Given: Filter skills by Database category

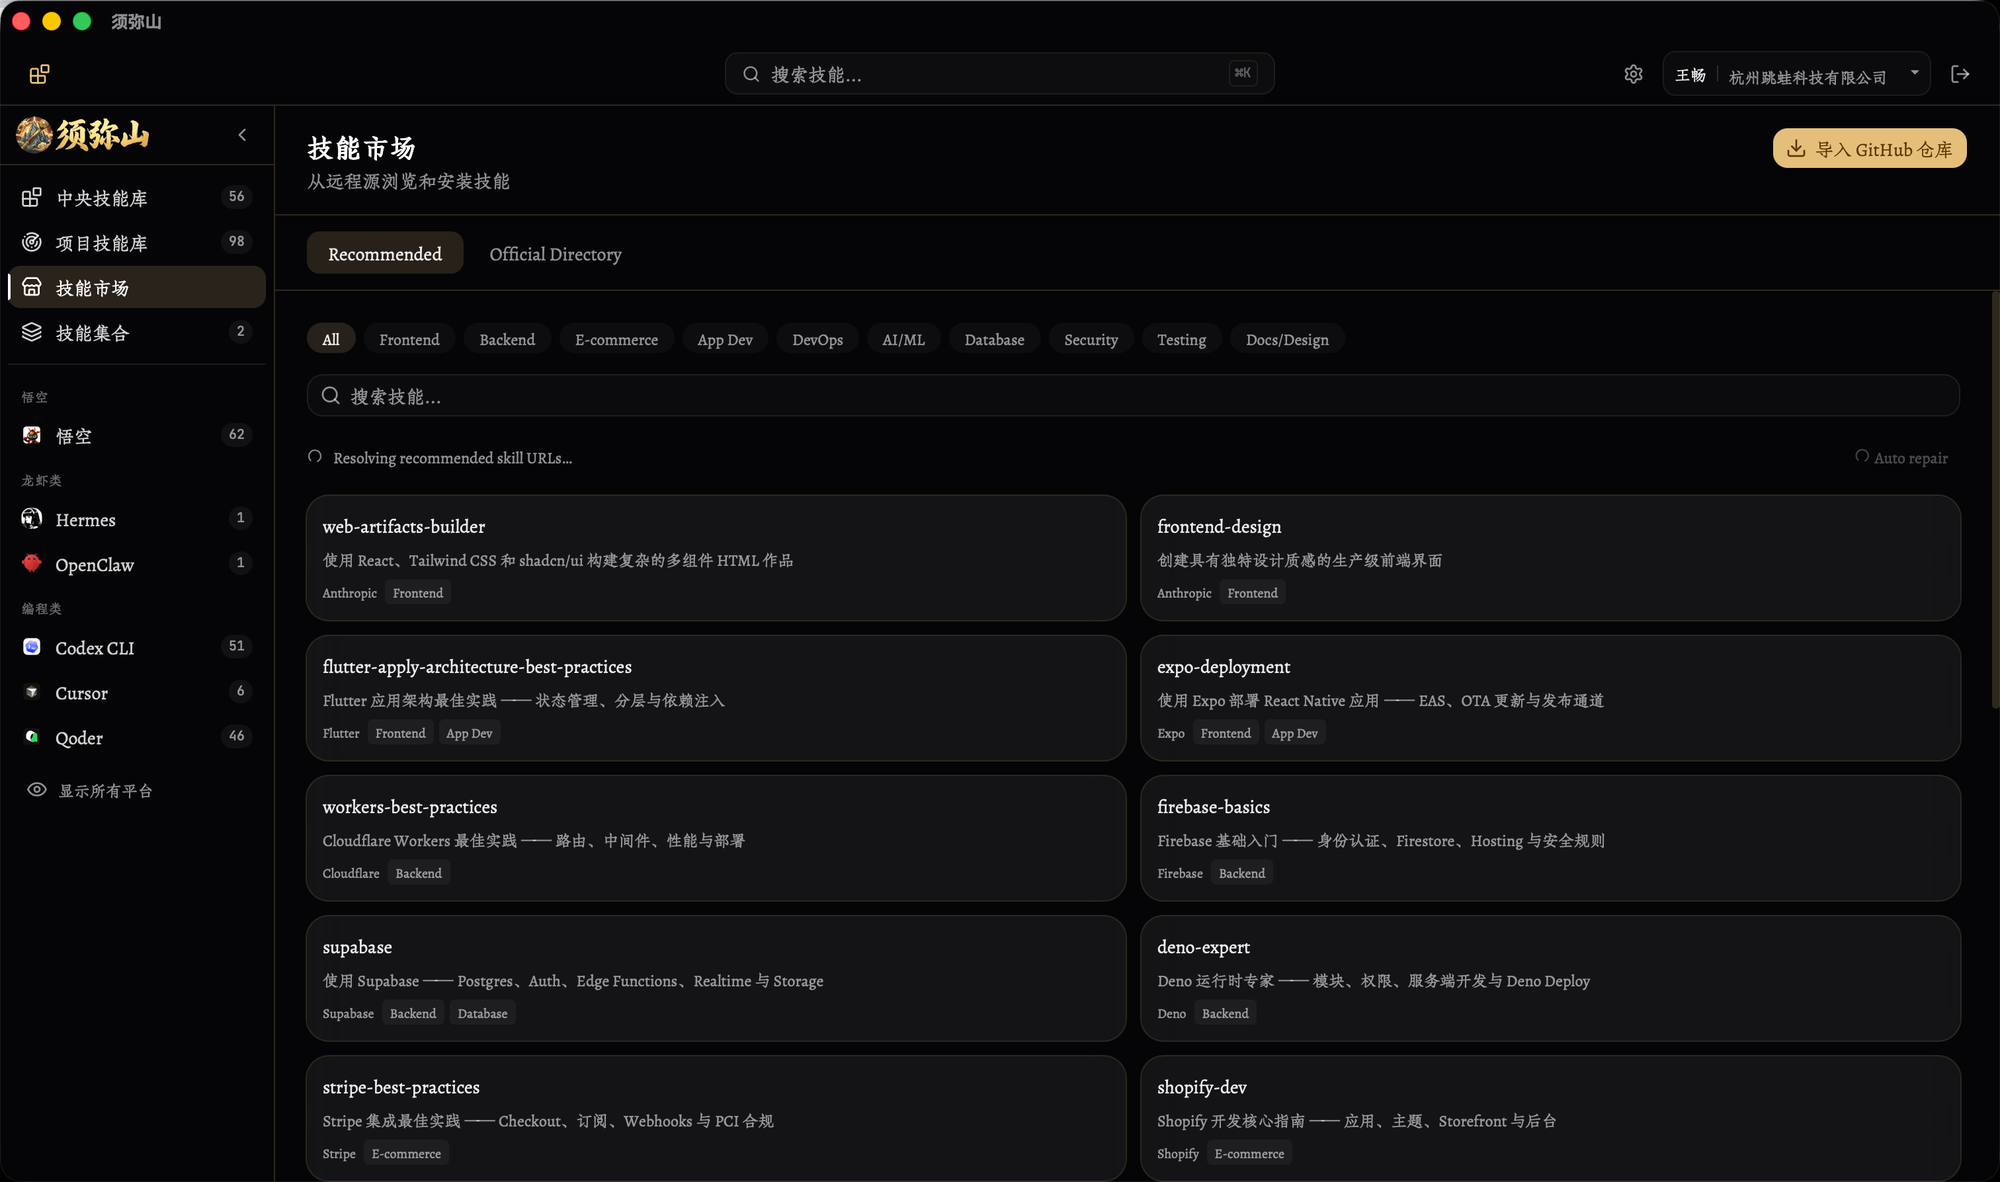Looking at the screenshot, I should pyautogui.click(x=994, y=339).
